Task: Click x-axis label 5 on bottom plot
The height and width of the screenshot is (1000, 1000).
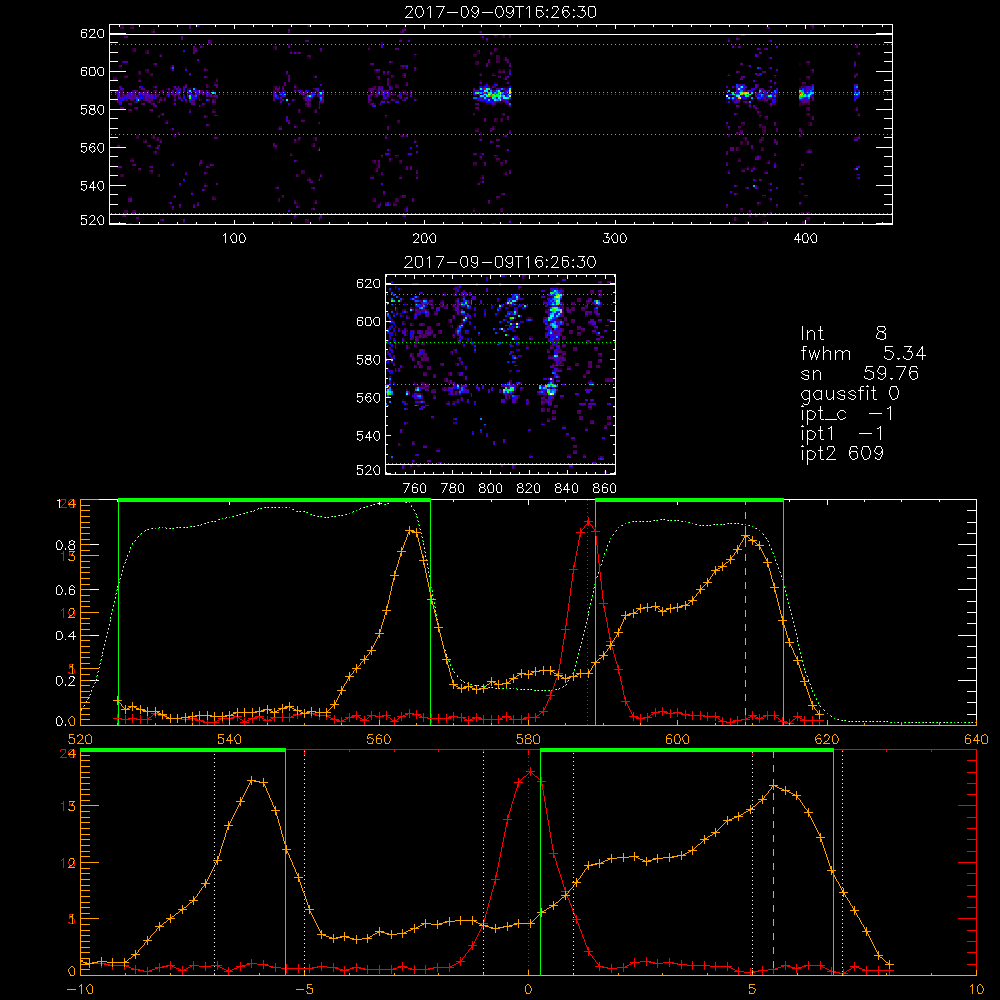Action: (753, 989)
